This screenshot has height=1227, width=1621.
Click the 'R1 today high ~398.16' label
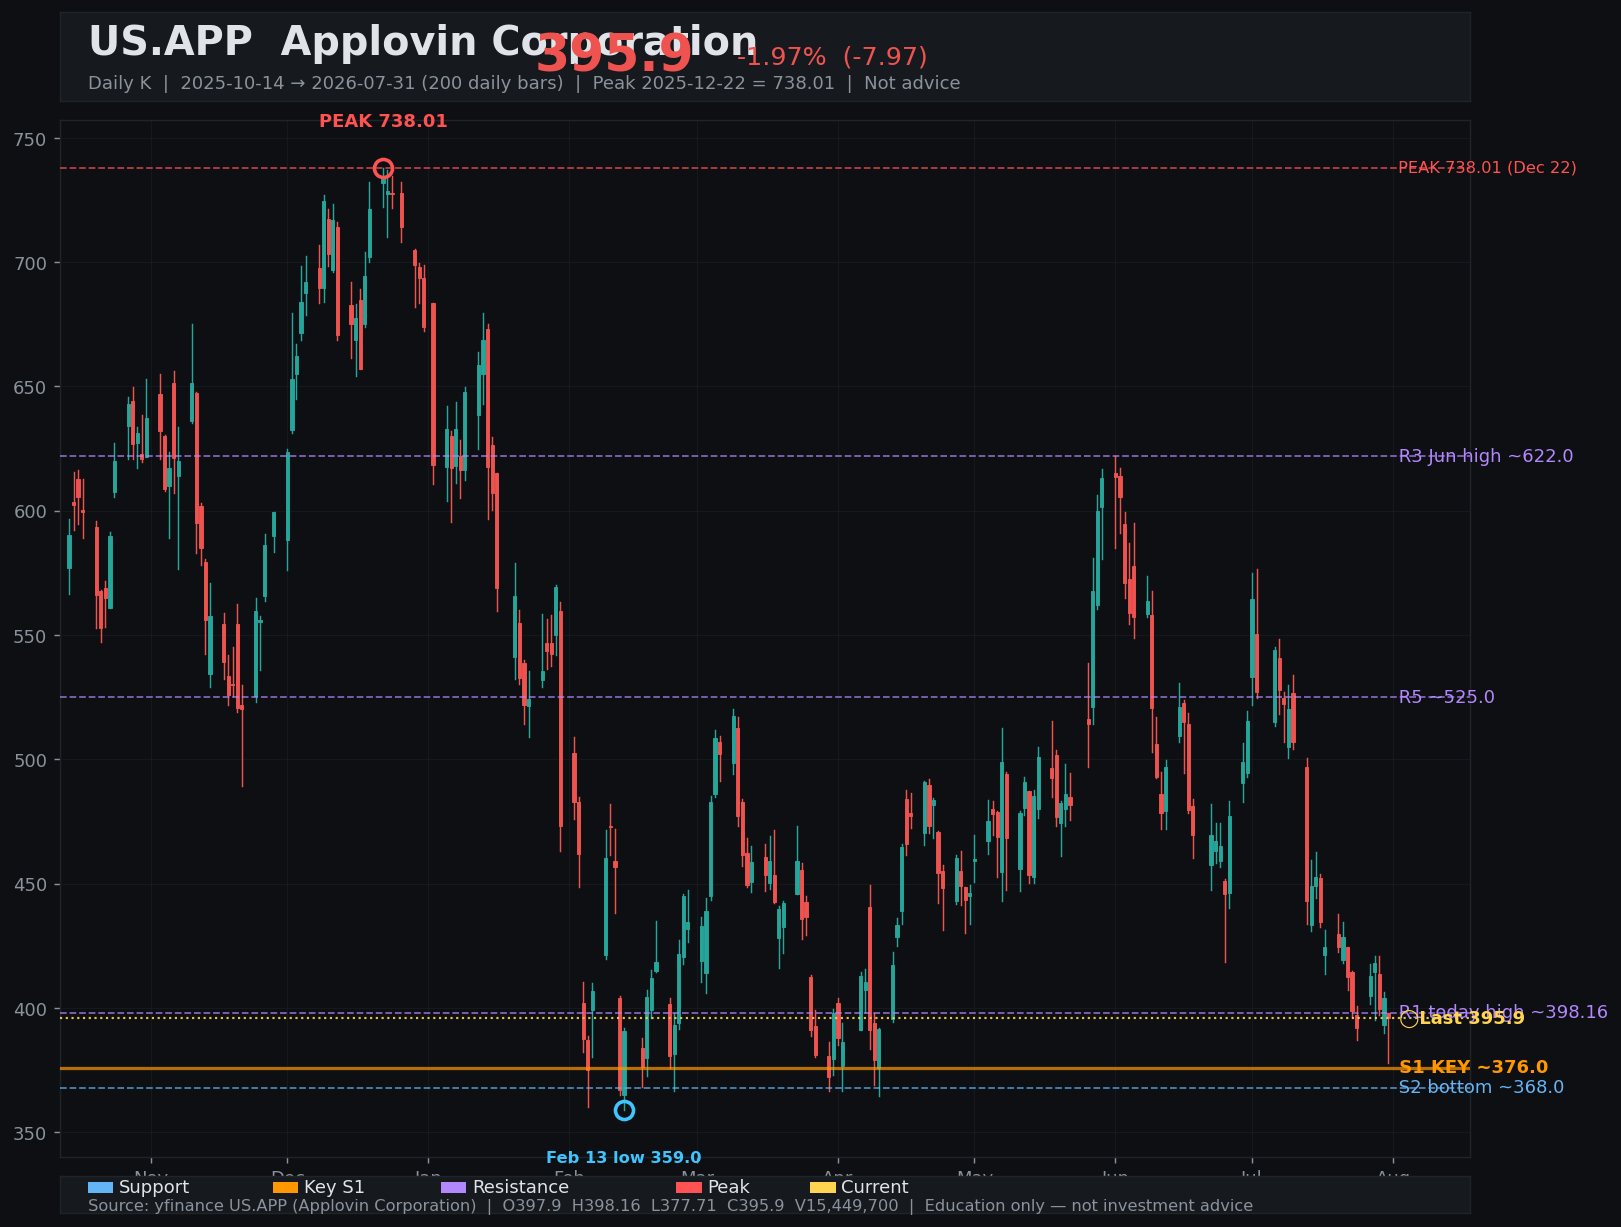click(x=1503, y=1012)
